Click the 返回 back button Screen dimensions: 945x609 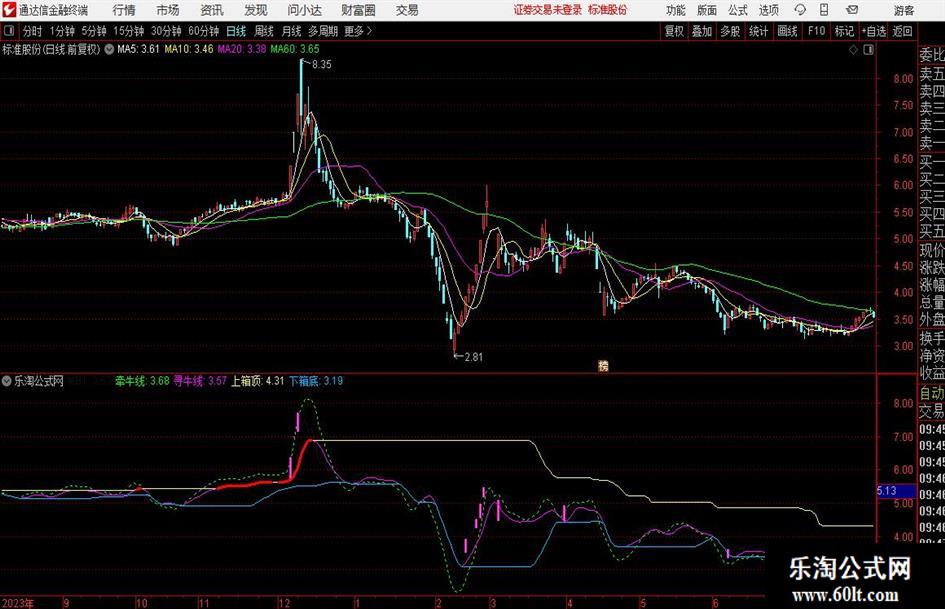902,31
